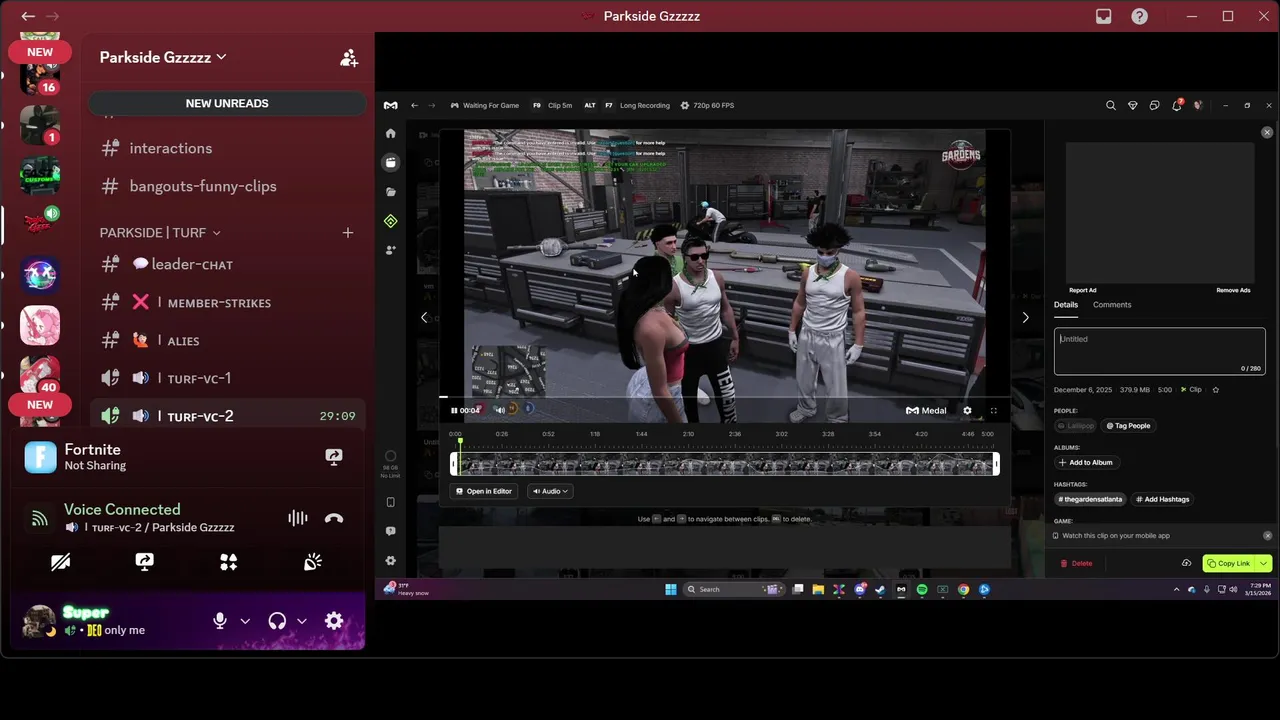
Task: Switch to the Details tab
Action: [1066, 304]
